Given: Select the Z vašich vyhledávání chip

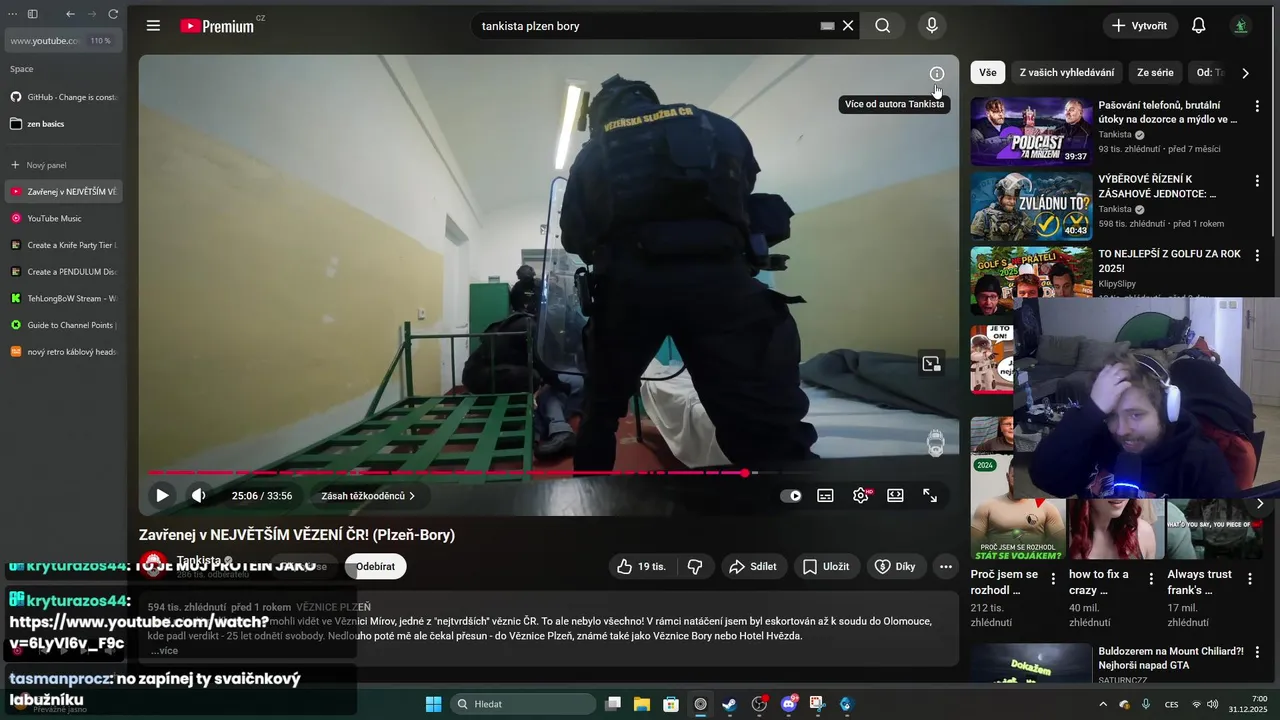Looking at the screenshot, I should [1067, 72].
